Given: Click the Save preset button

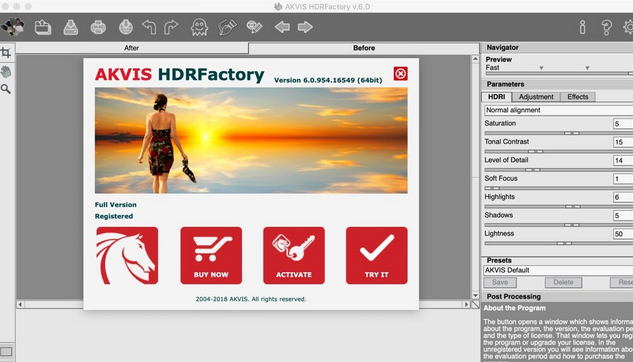Looking at the screenshot, I should click(x=500, y=282).
